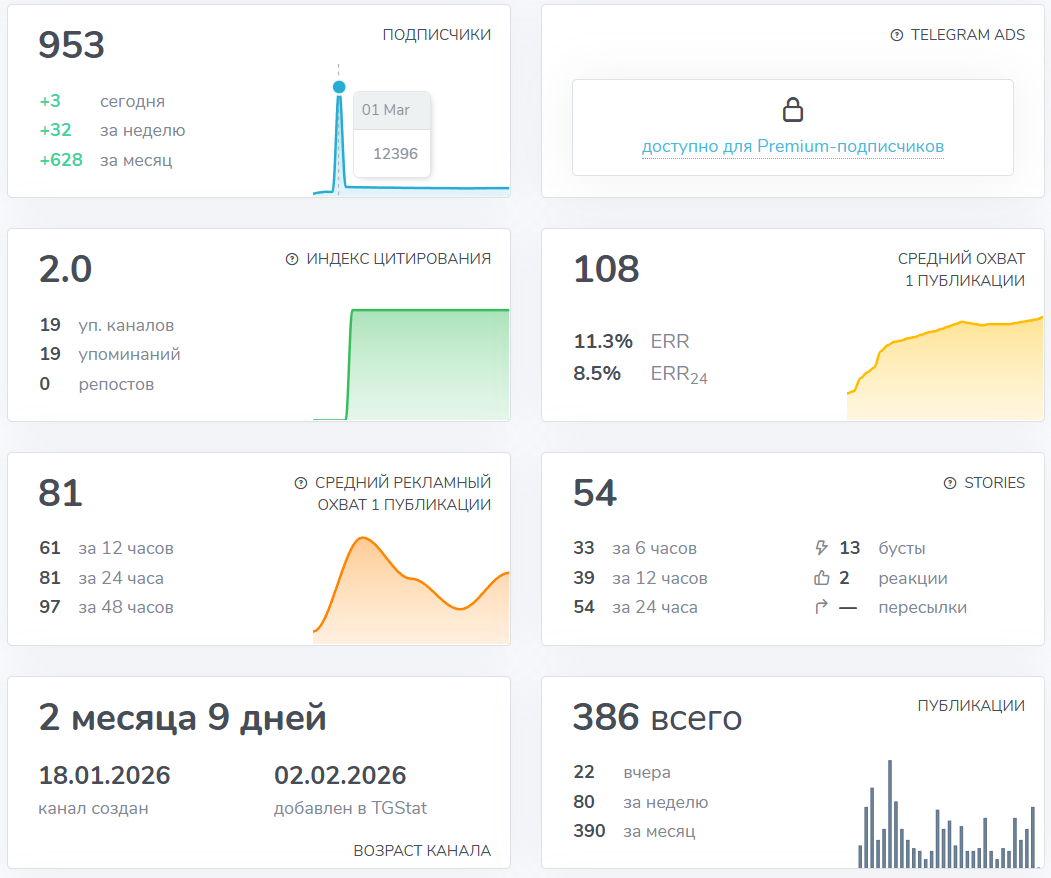
Task: Select the lightning boosts icon in Stories card
Action: tap(820, 548)
